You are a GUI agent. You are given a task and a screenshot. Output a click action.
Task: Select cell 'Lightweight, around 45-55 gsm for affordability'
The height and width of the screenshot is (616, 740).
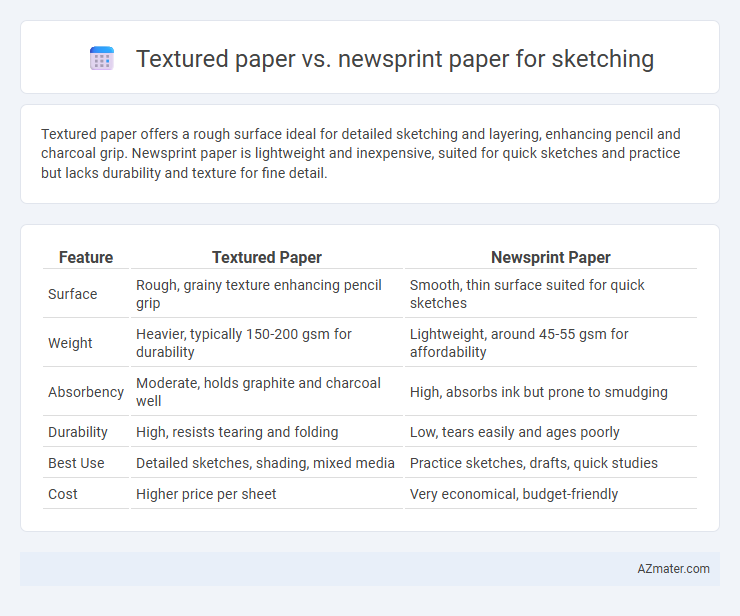[551, 343]
